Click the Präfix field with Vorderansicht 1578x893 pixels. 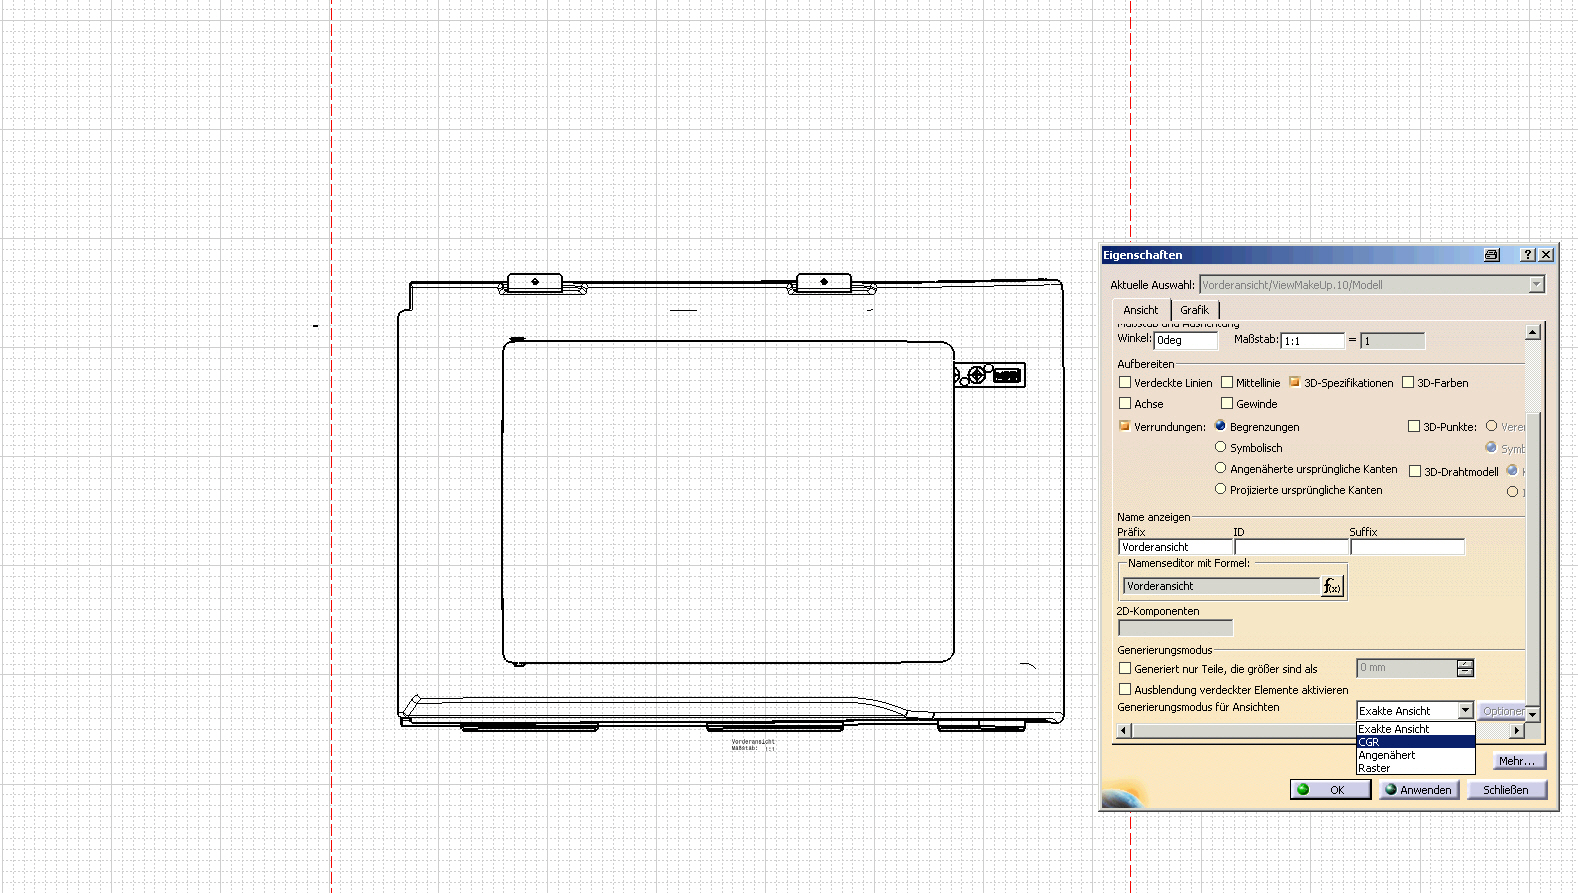(1176, 547)
